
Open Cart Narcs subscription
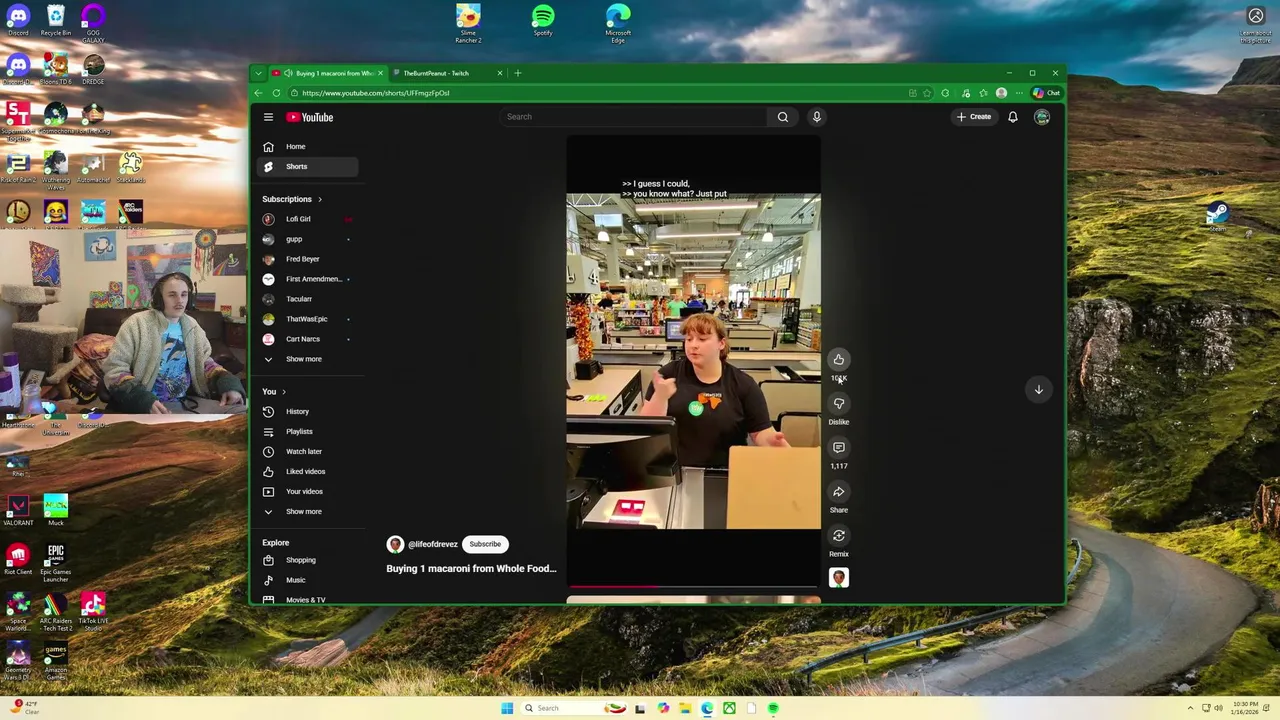click(307, 339)
